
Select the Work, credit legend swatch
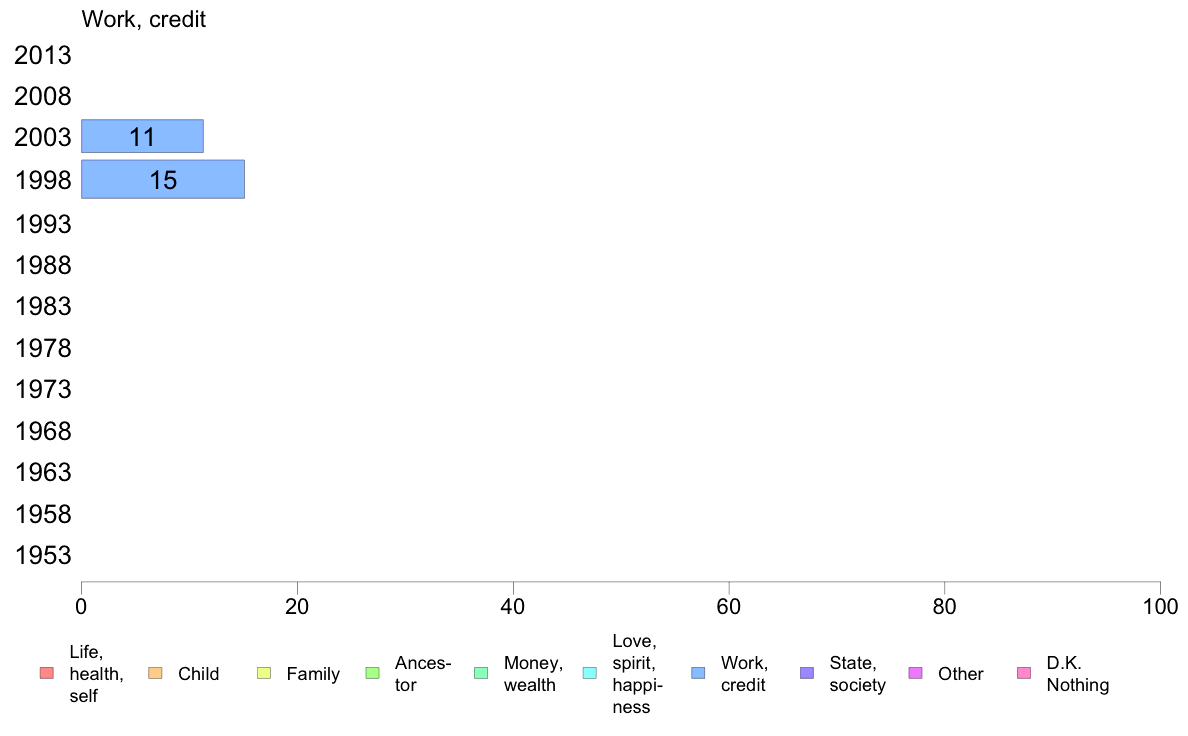click(x=698, y=673)
